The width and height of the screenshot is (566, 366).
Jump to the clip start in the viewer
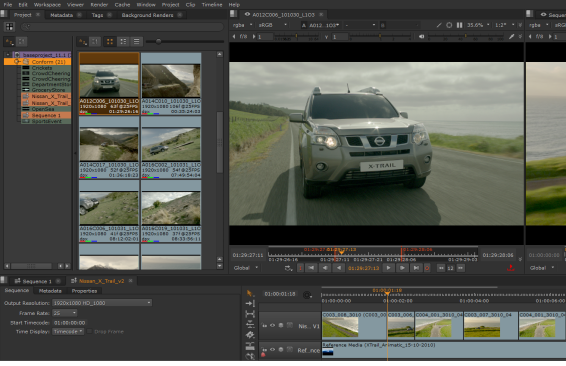311,268
